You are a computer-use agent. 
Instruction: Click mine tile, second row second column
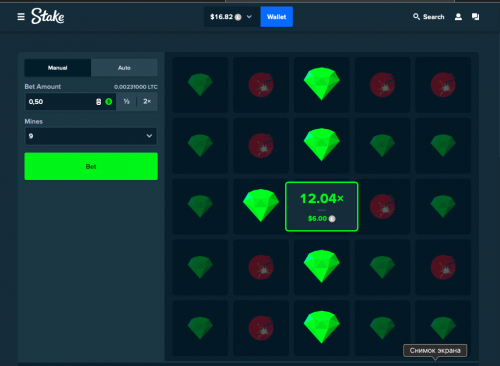pyautogui.click(x=261, y=146)
